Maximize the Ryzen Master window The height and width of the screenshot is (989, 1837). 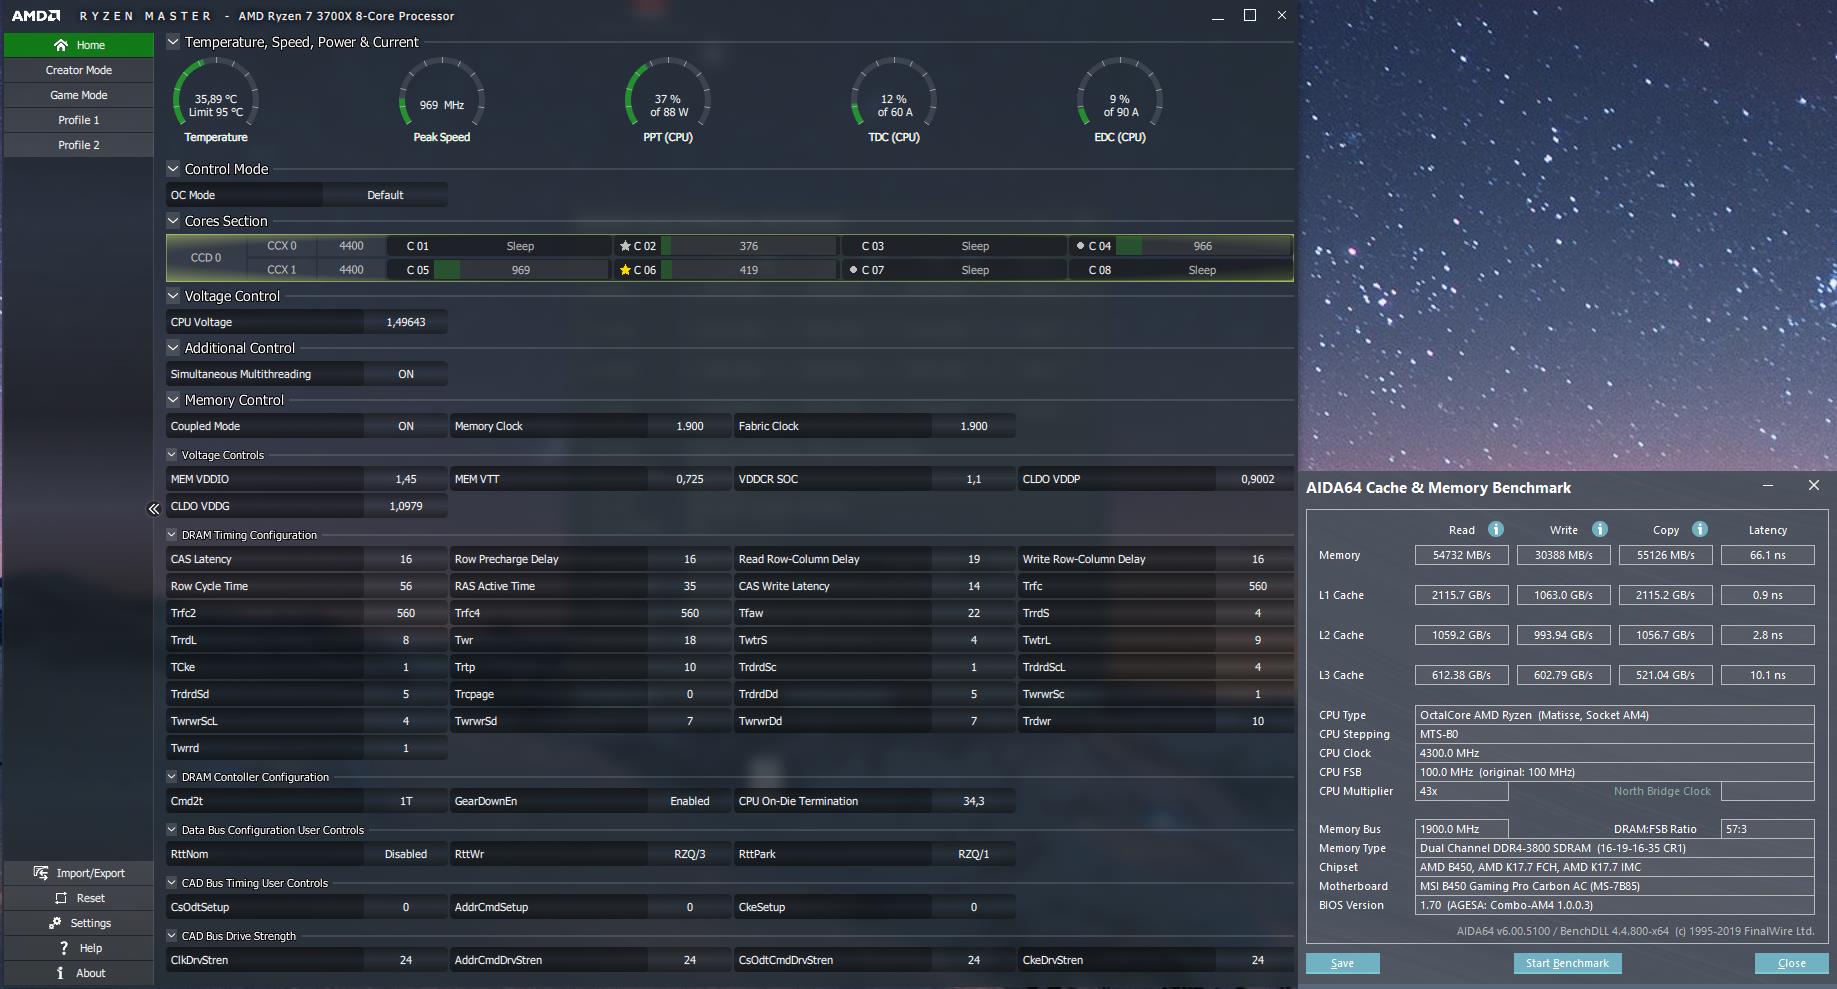pos(1250,15)
